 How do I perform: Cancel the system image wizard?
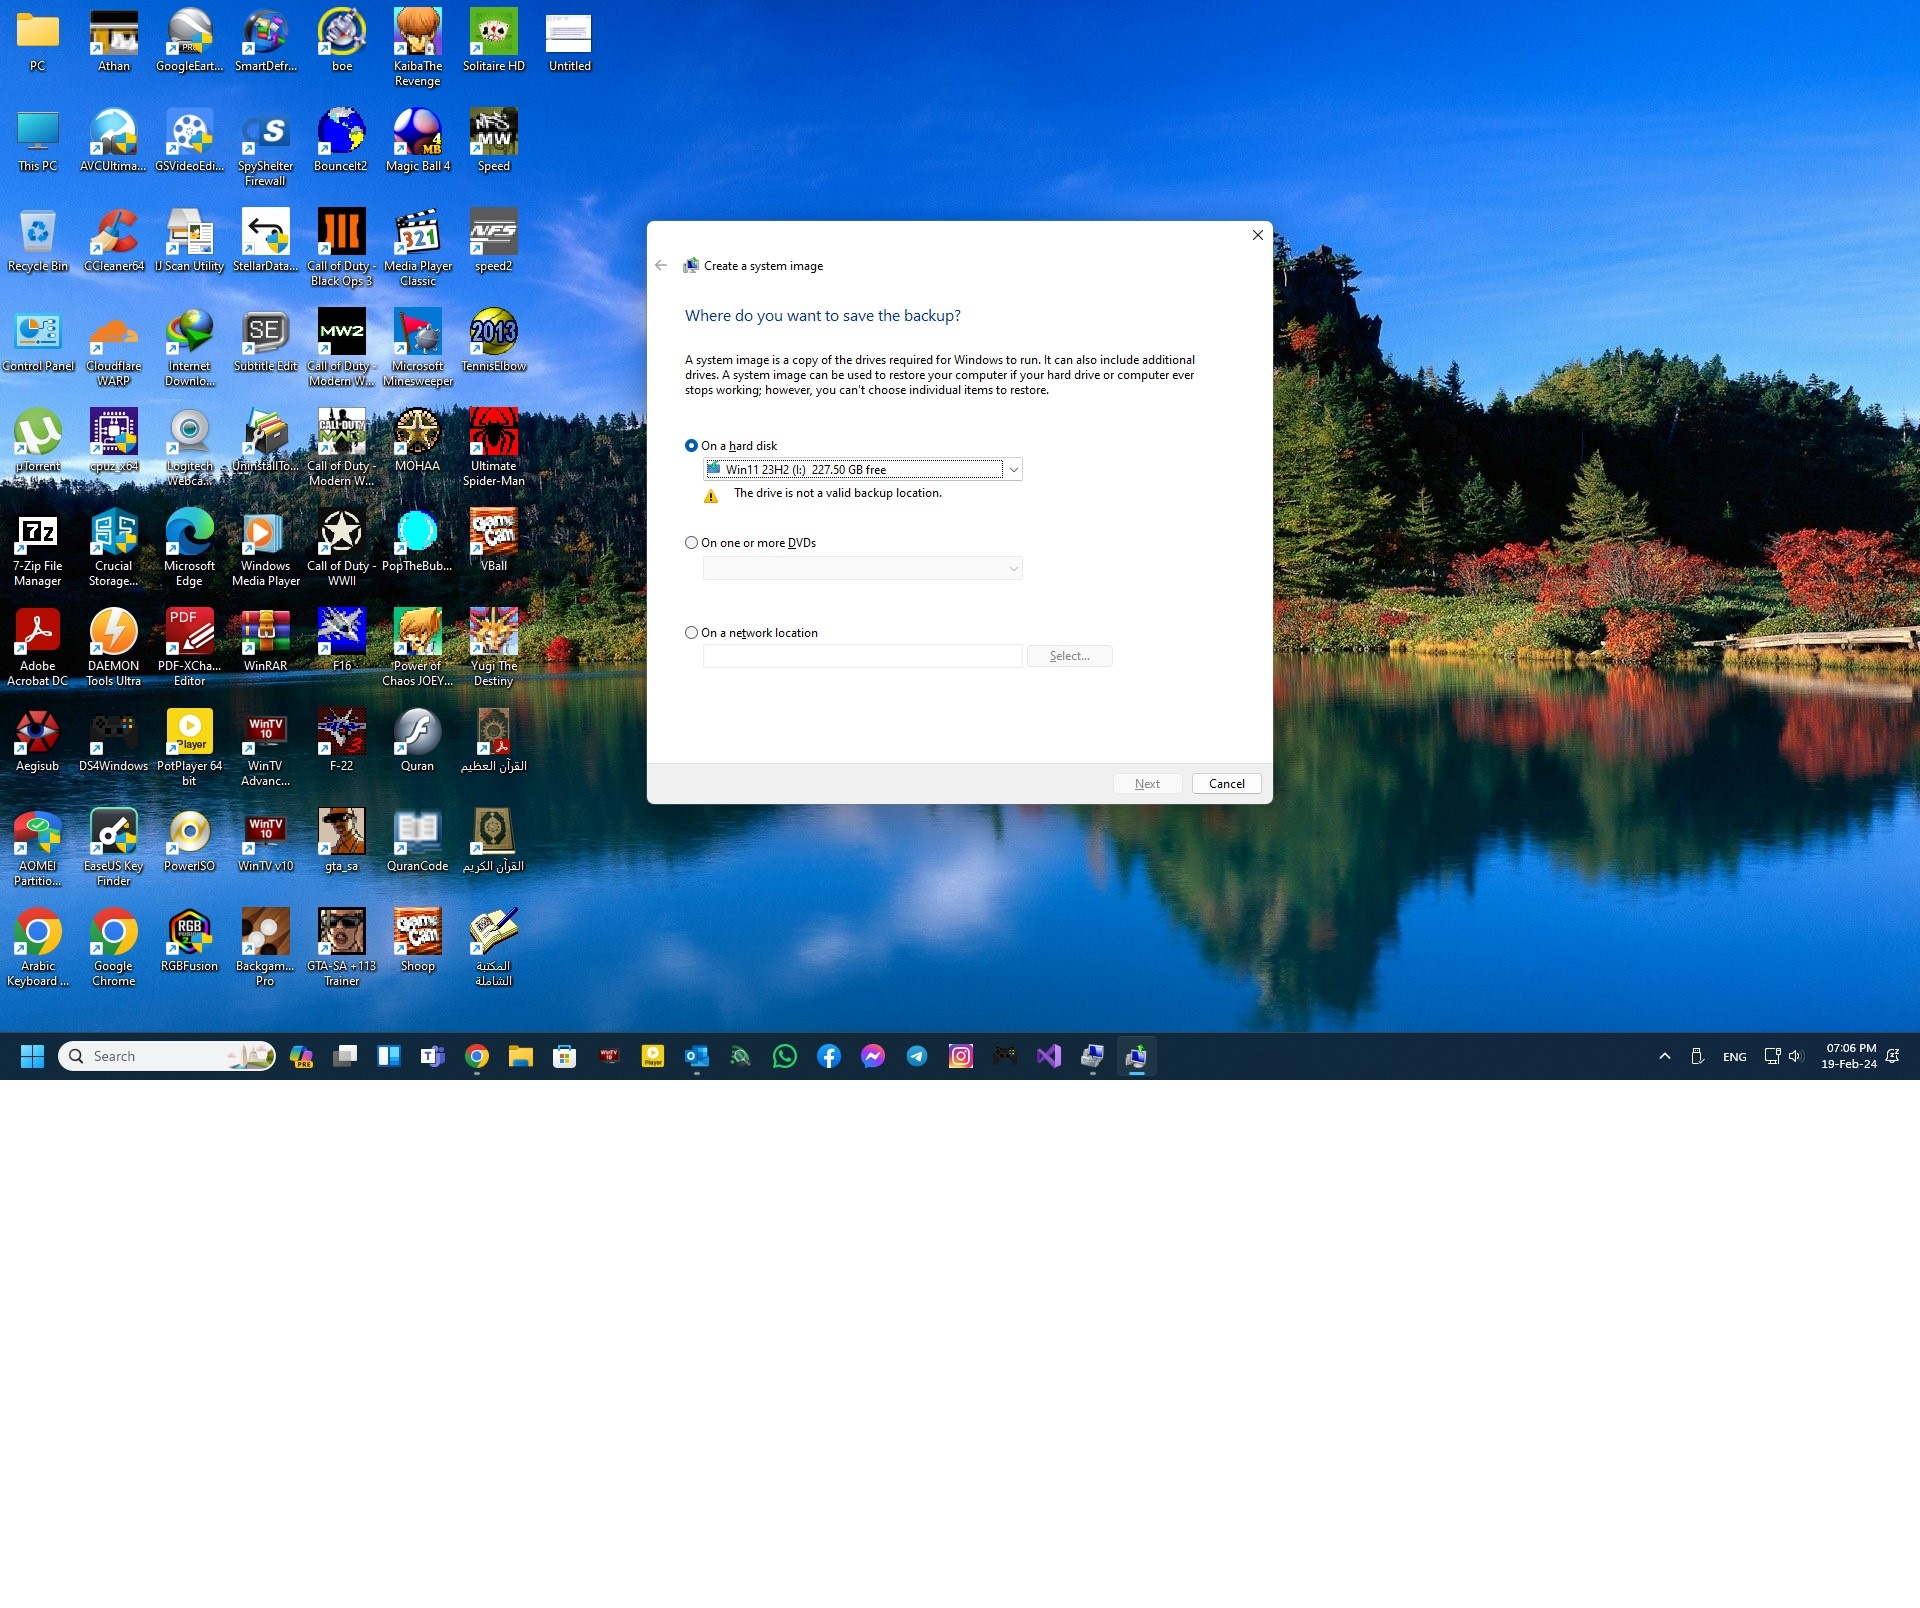tap(1226, 783)
